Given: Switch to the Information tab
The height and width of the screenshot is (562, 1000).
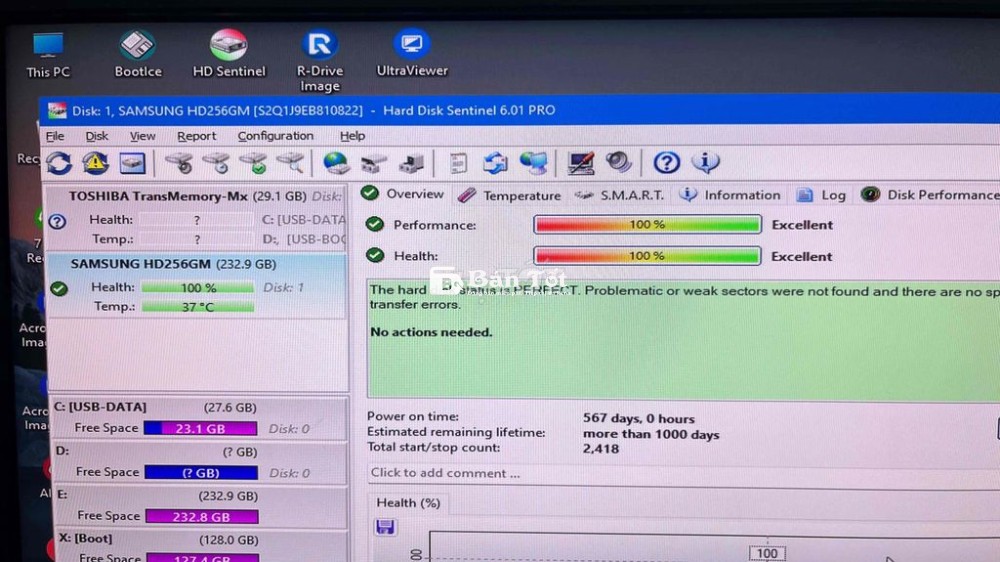Looking at the screenshot, I should coord(730,195).
